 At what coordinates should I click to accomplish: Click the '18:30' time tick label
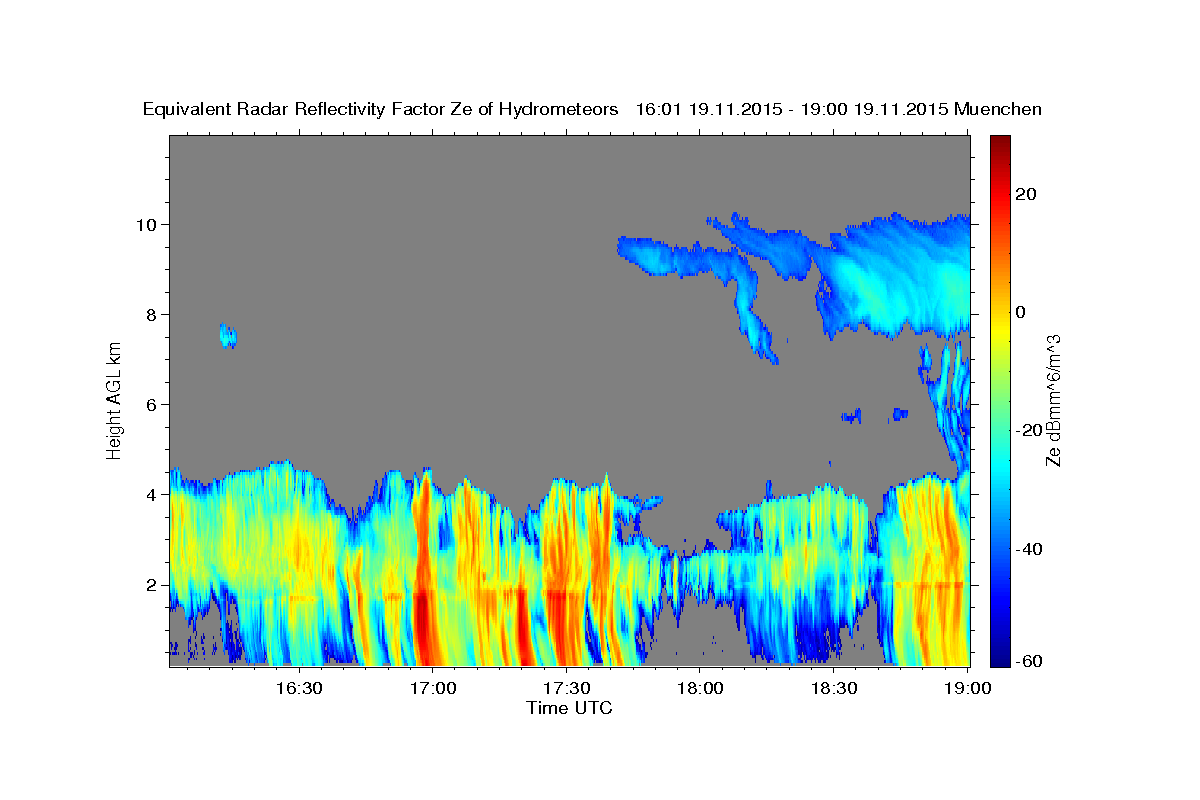pyautogui.click(x=835, y=688)
